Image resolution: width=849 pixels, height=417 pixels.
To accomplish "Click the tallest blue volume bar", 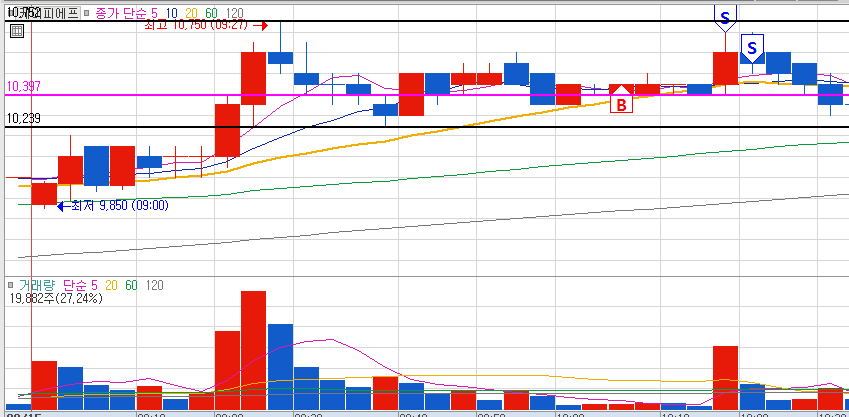I will coord(280,367).
